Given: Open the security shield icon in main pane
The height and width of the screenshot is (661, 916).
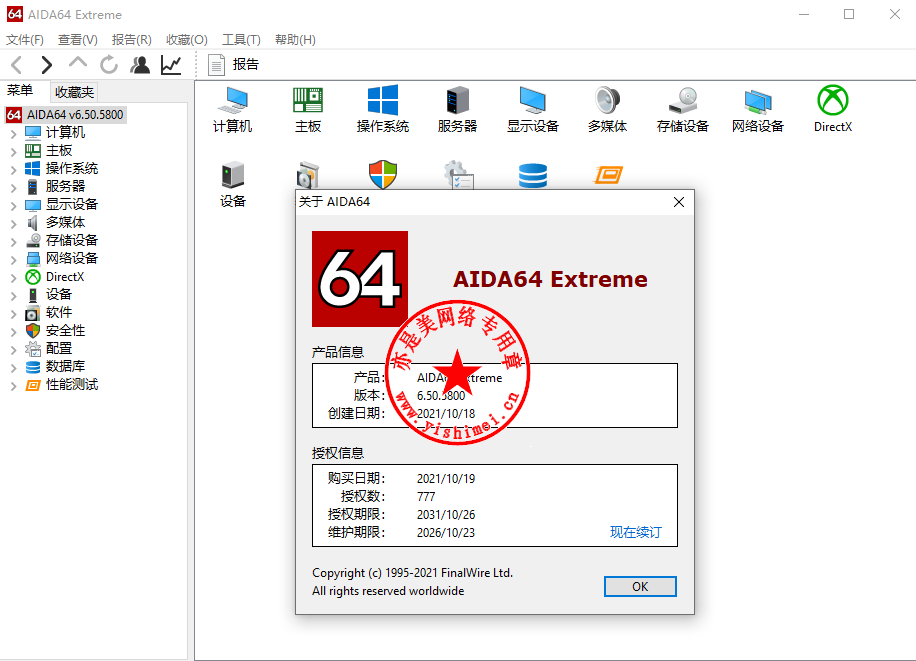Looking at the screenshot, I should click(383, 175).
